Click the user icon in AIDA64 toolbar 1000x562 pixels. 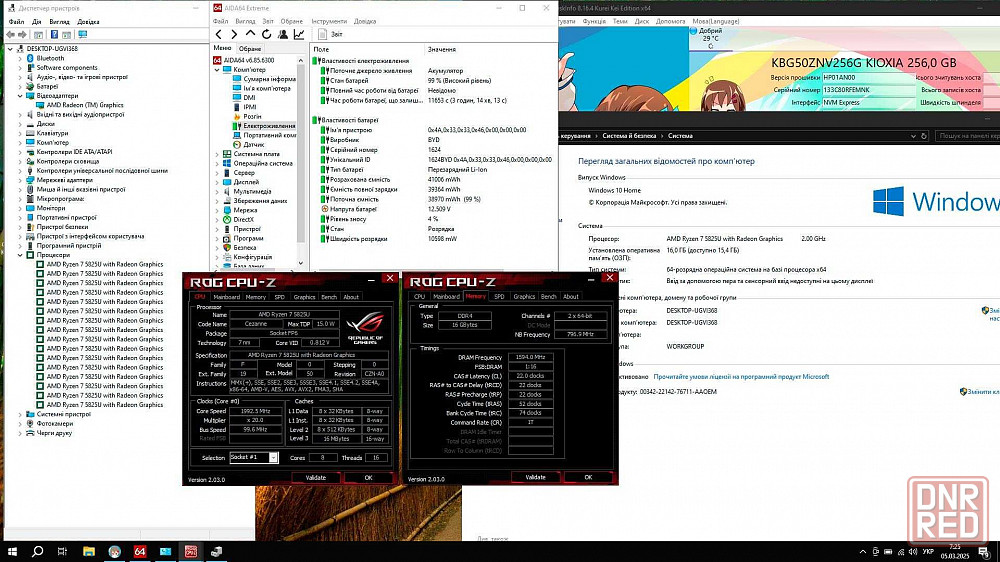(x=283, y=34)
